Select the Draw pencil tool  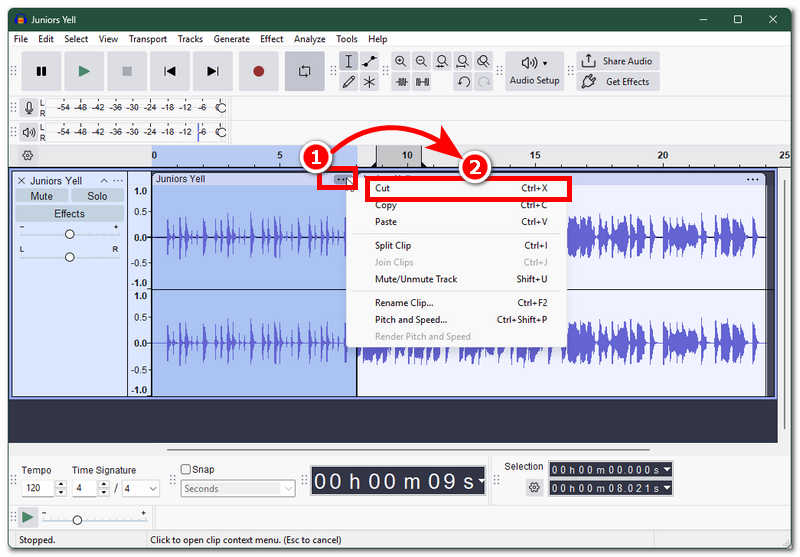(x=349, y=82)
